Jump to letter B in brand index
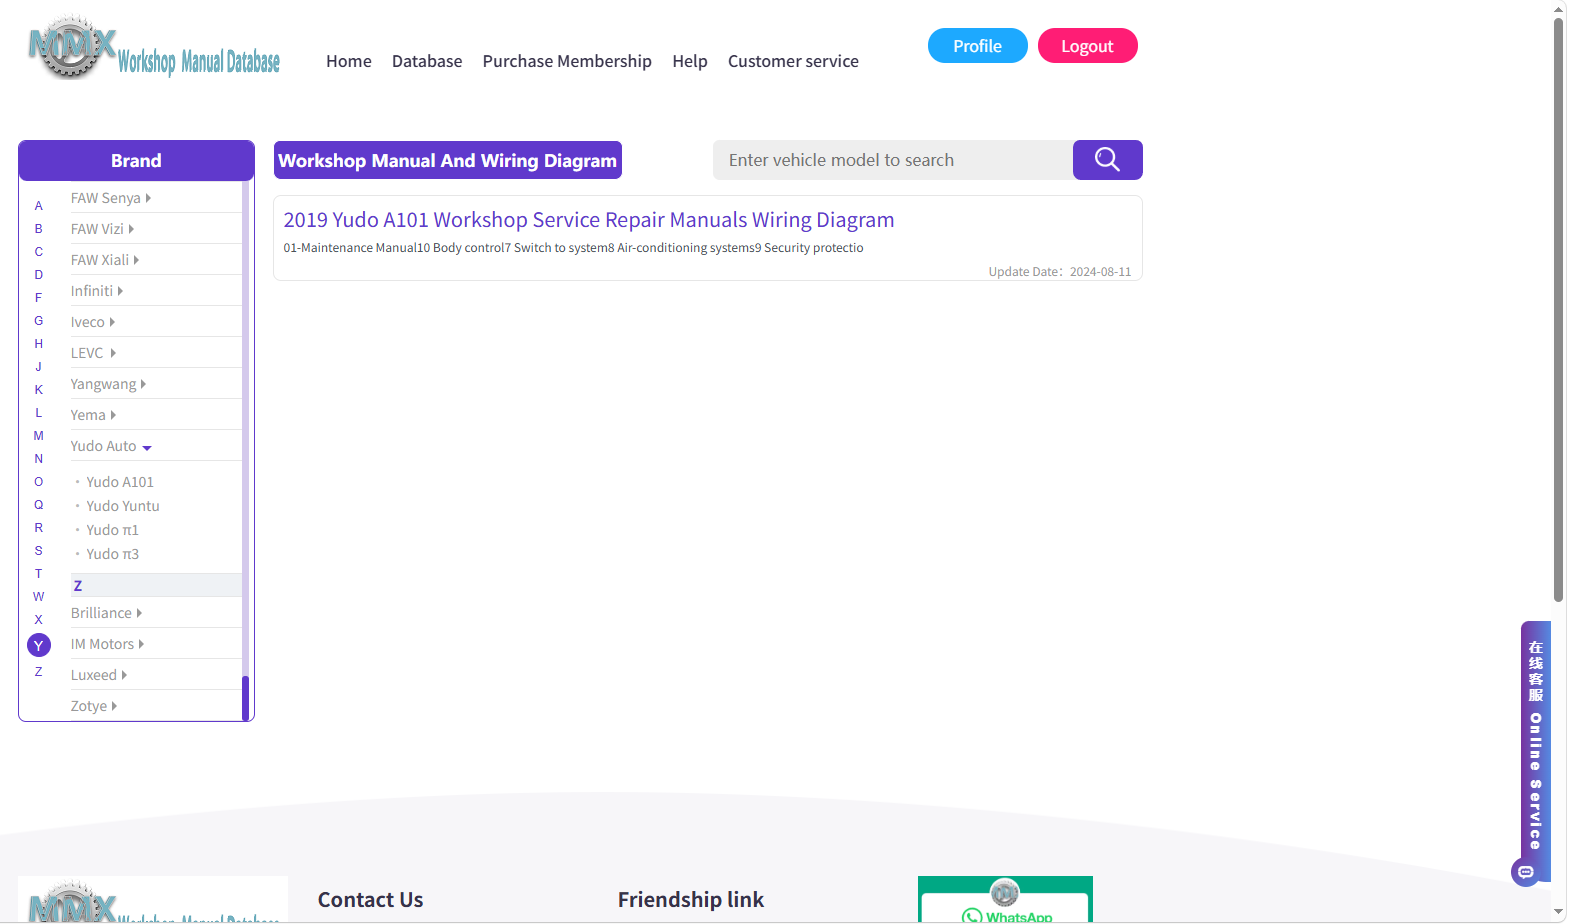Viewport: 1570px width, 924px height. pos(39,229)
